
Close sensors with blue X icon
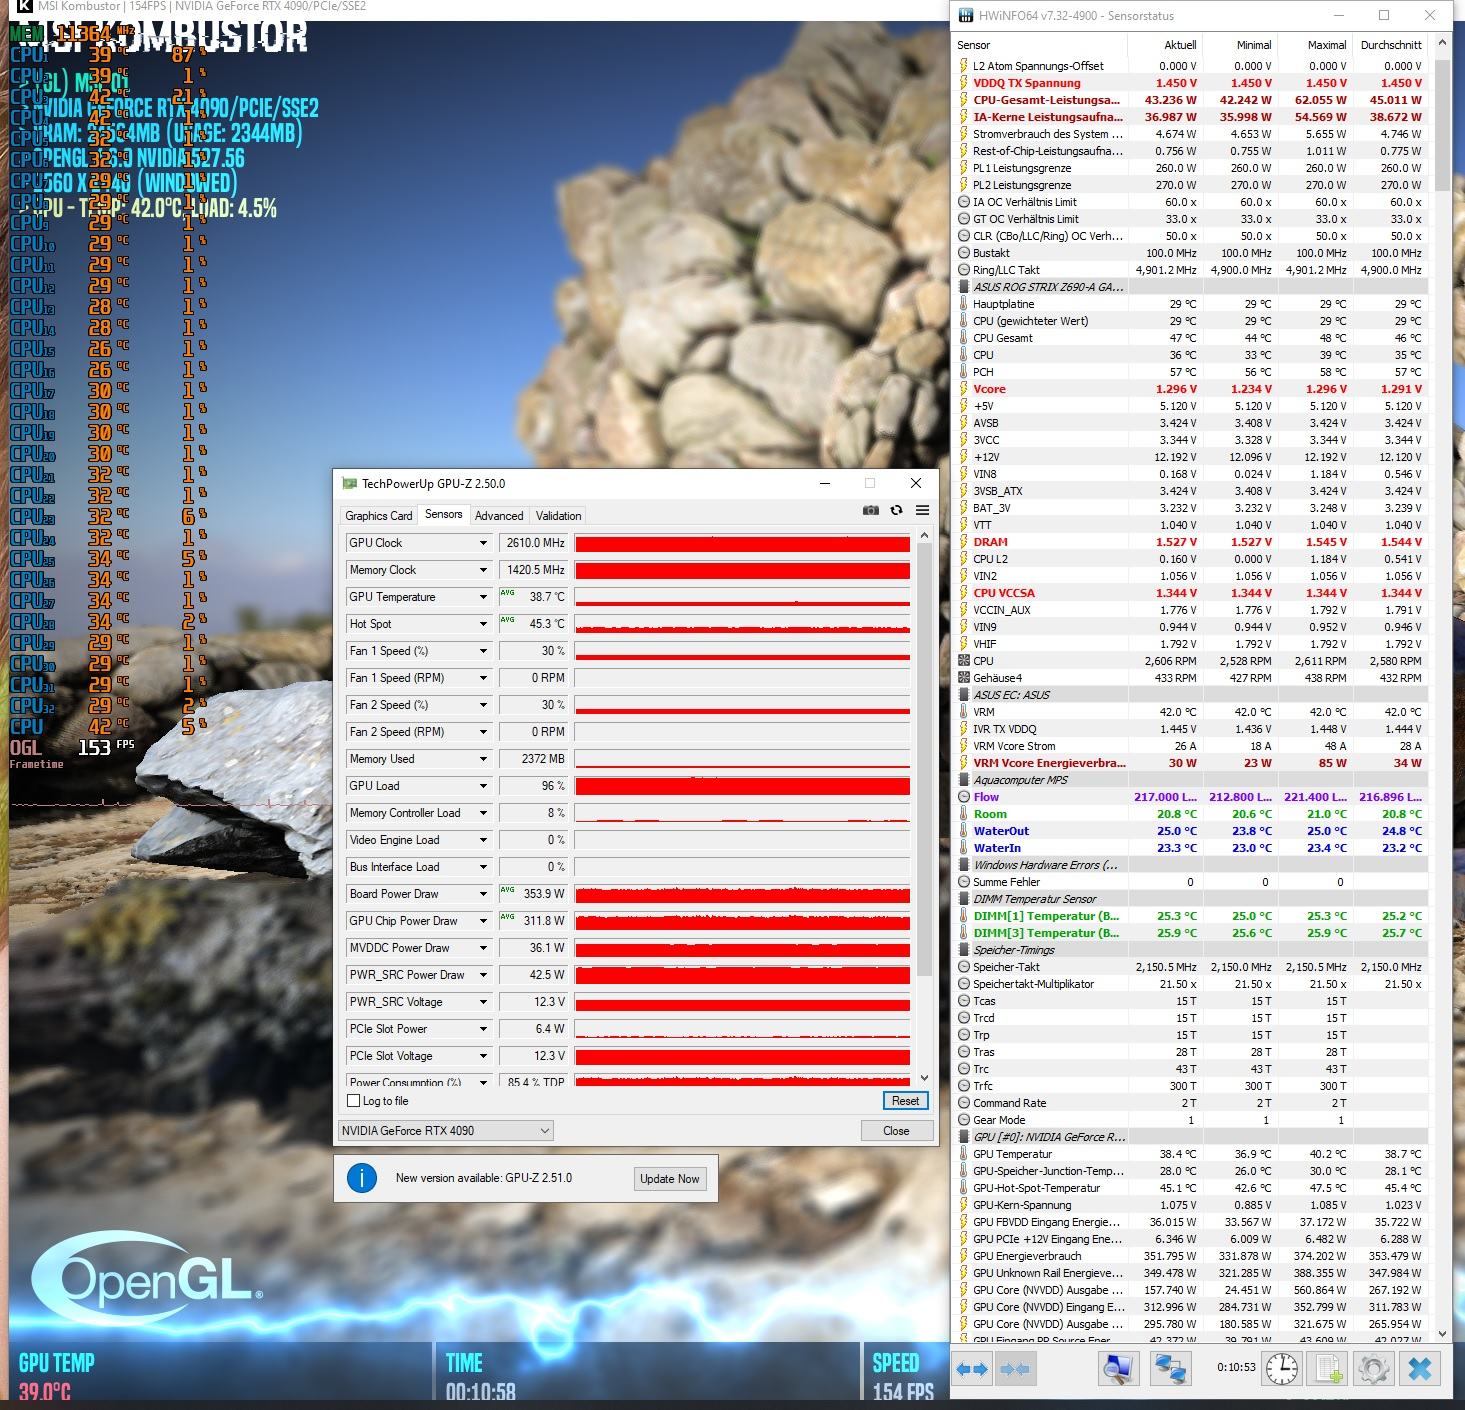[1420, 1368]
